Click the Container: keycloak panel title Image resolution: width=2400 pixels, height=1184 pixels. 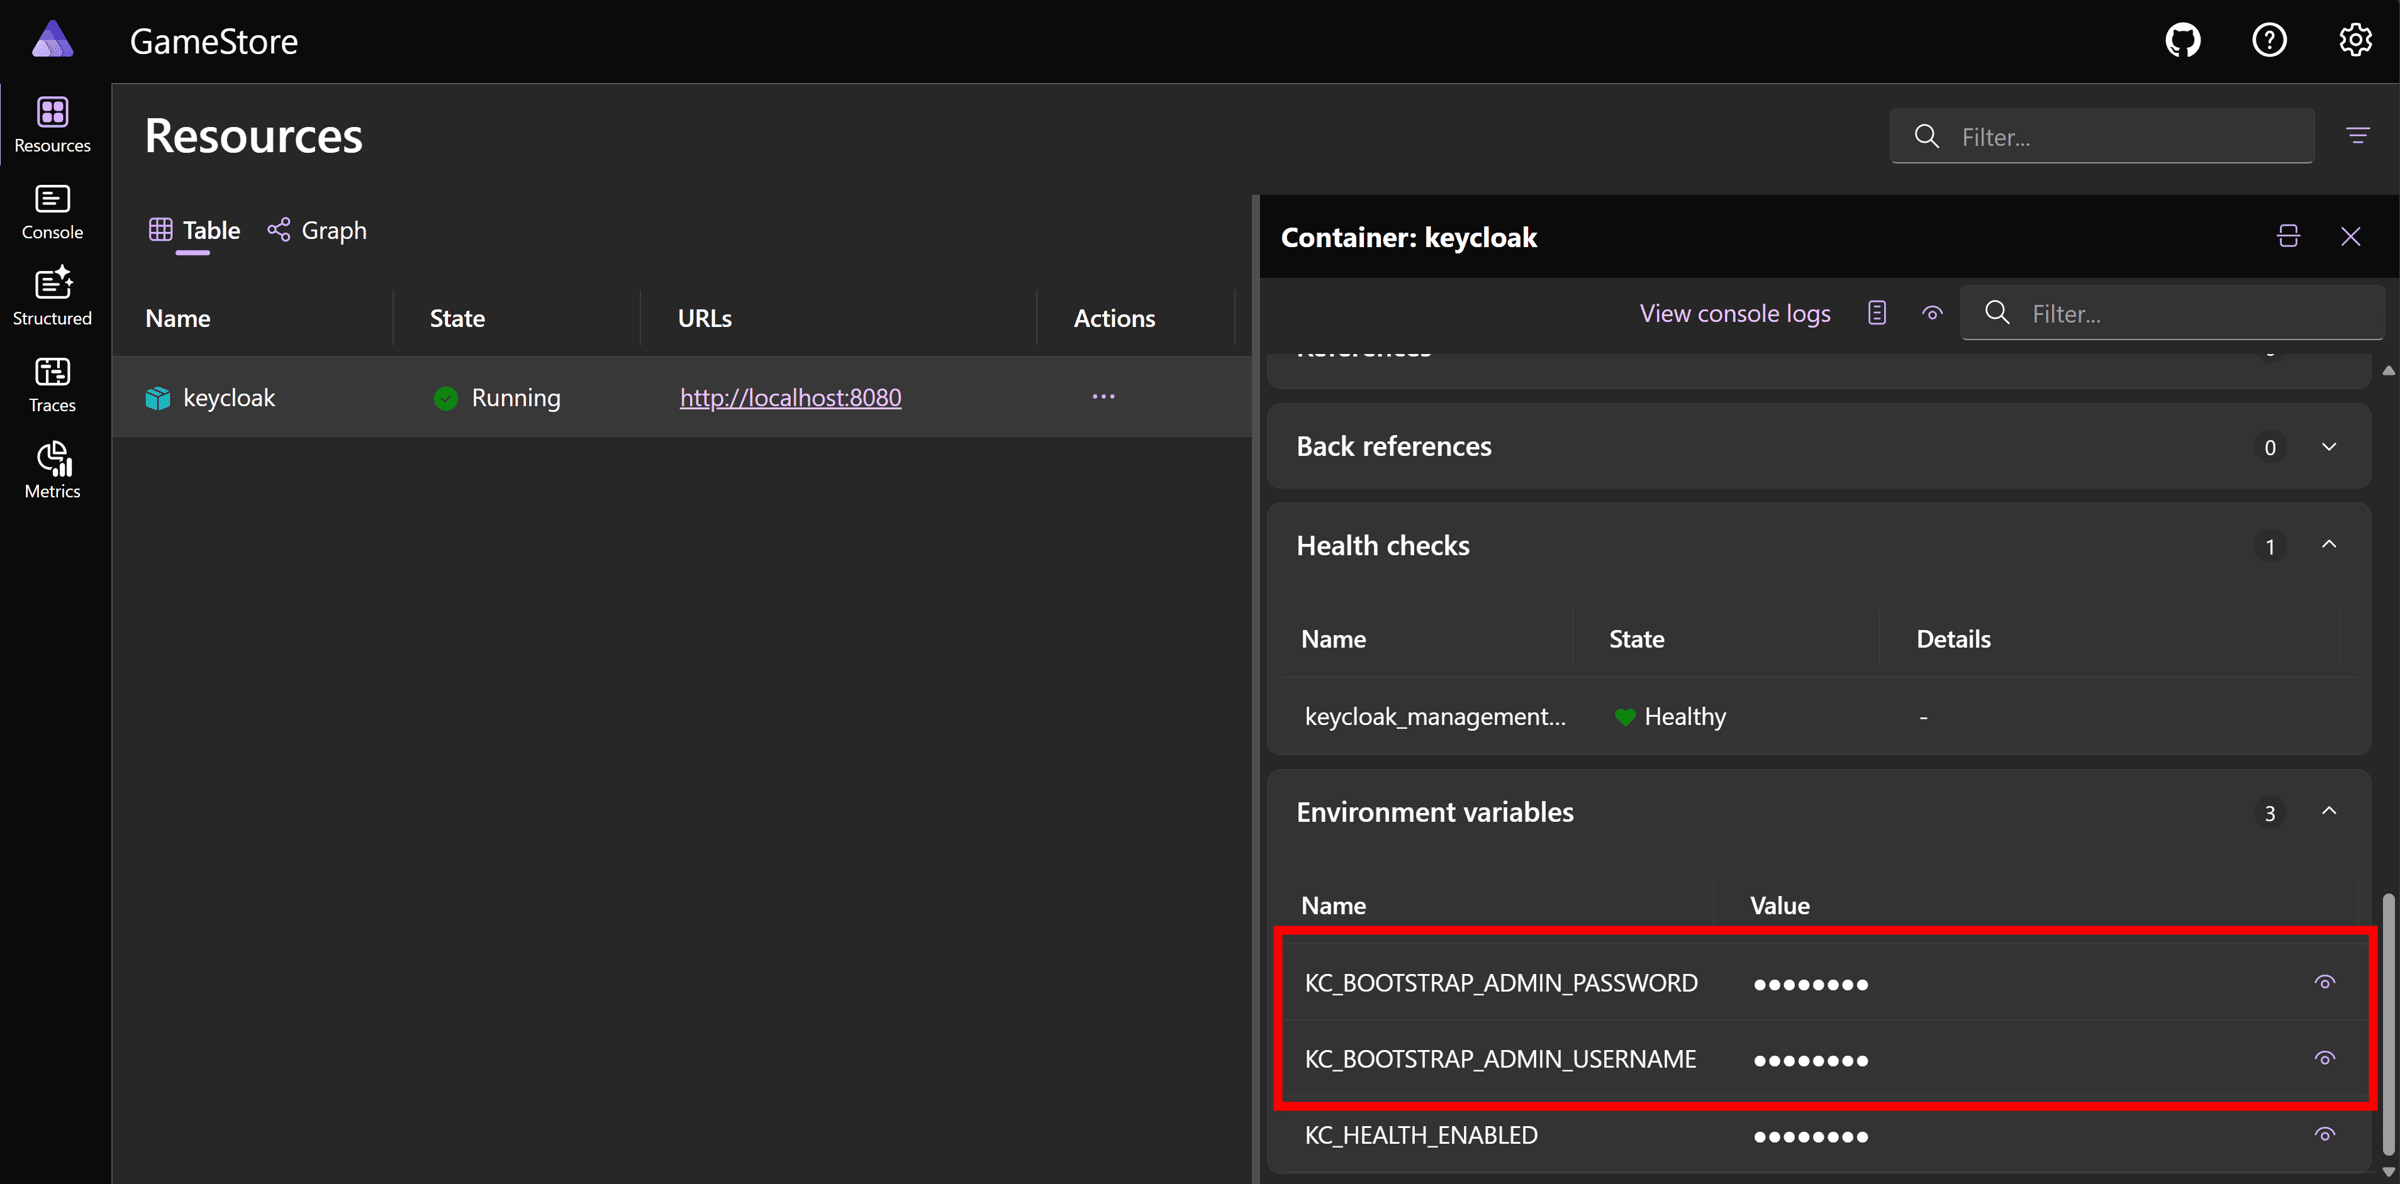pos(1408,237)
